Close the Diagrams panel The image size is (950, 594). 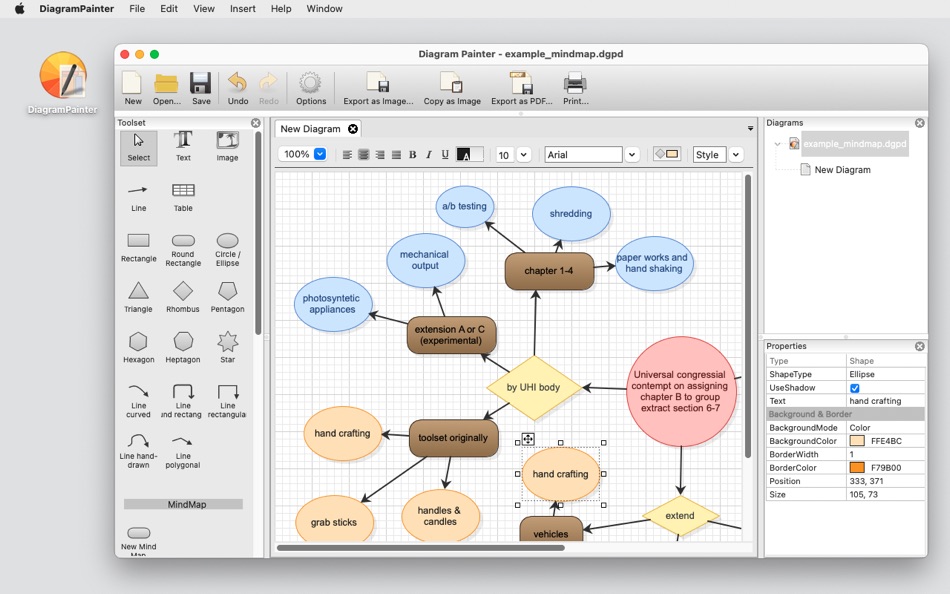[x=920, y=123]
